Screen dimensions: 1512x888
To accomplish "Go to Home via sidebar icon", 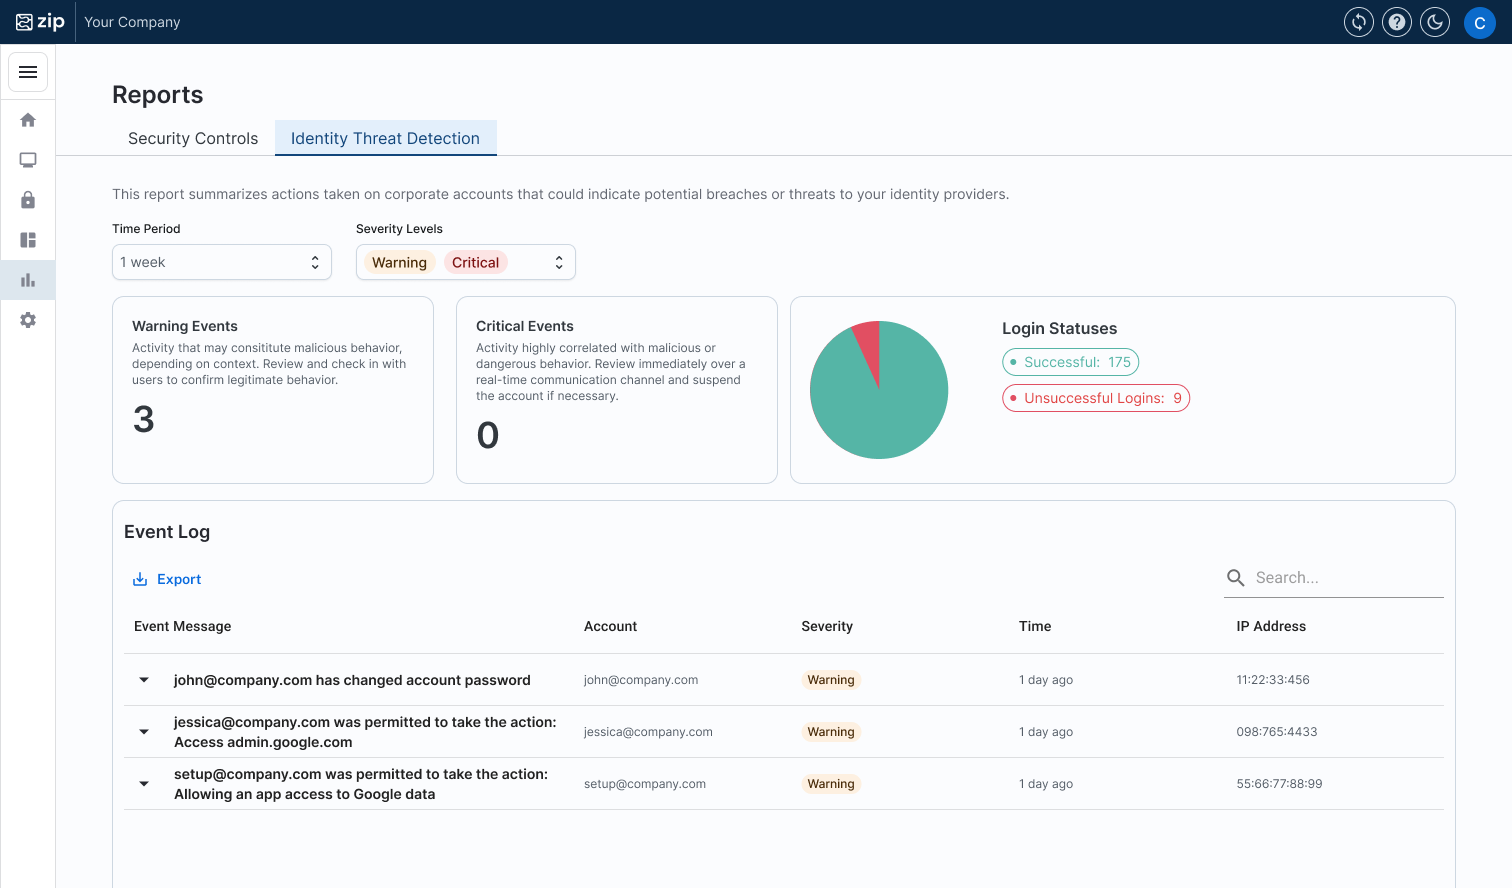I will [x=28, y=120].
